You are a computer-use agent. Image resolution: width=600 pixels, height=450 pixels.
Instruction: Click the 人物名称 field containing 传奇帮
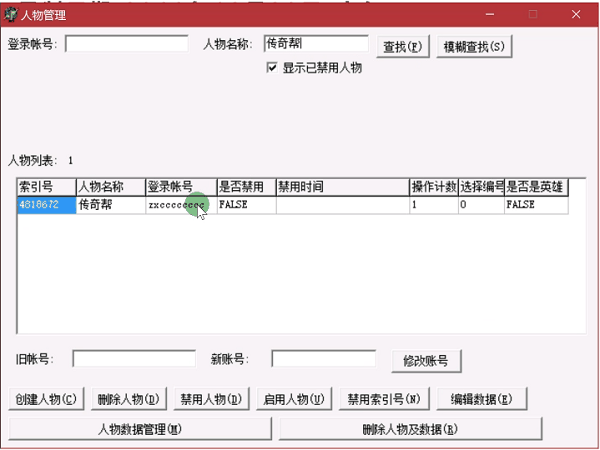317,44
